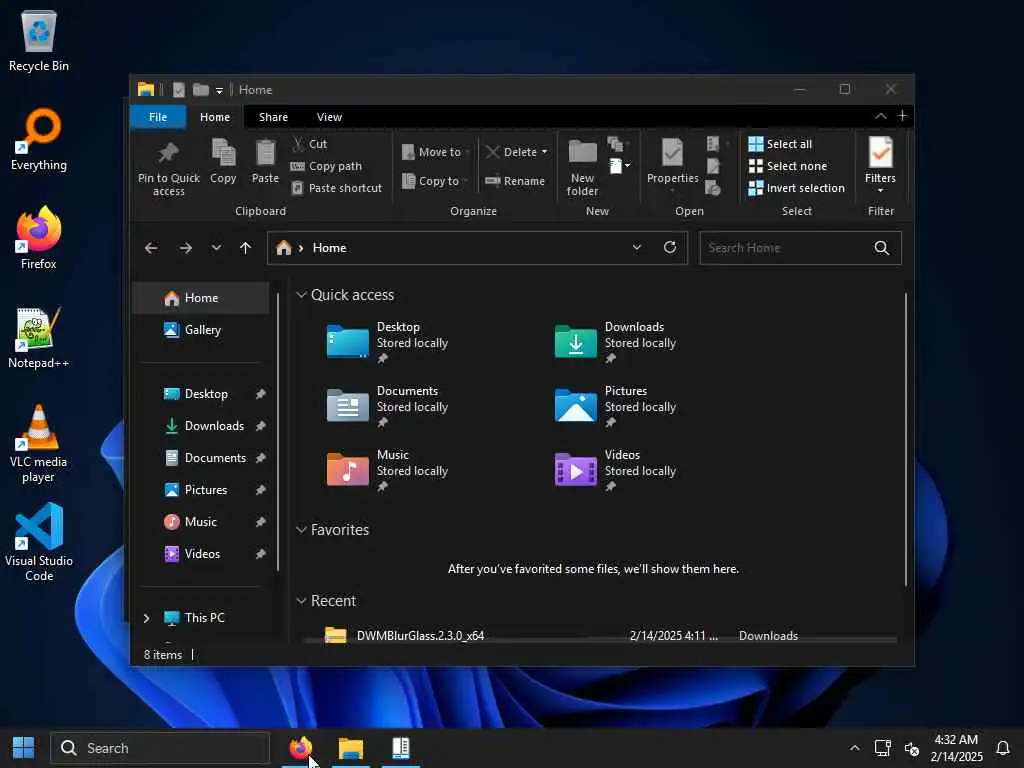Collapse the Favorites section
Screen dimensions: 1024x768
coord(301,530)
